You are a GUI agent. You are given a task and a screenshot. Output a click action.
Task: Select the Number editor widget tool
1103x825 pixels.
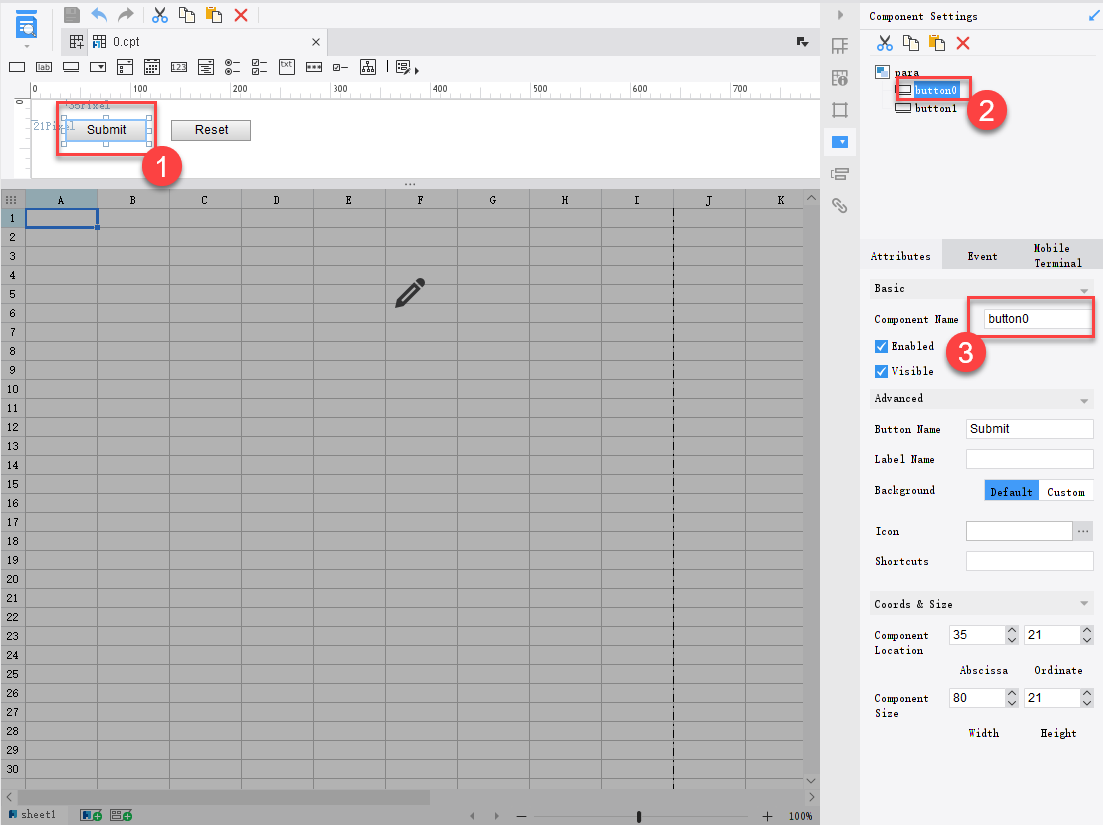(x=177, y=67)
